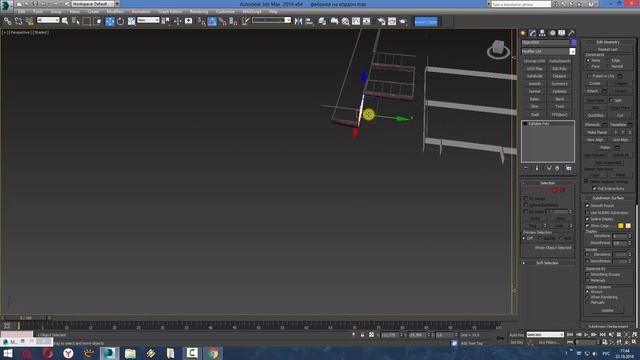Open key filter Selected dropdown
Viewport: 640px width, 360px height.
(545, 335)
